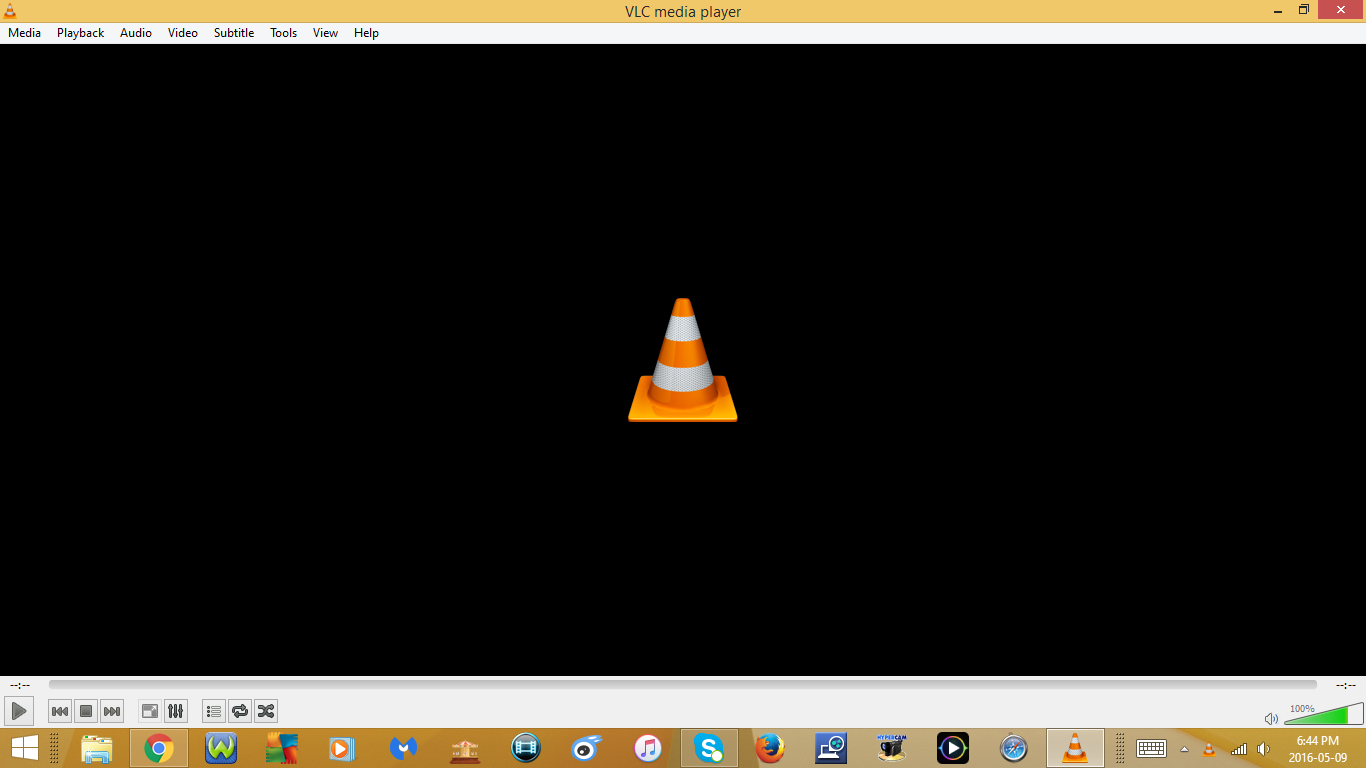
Task: Open Malwarebytes taskbar icon
Action: point(403,748)
